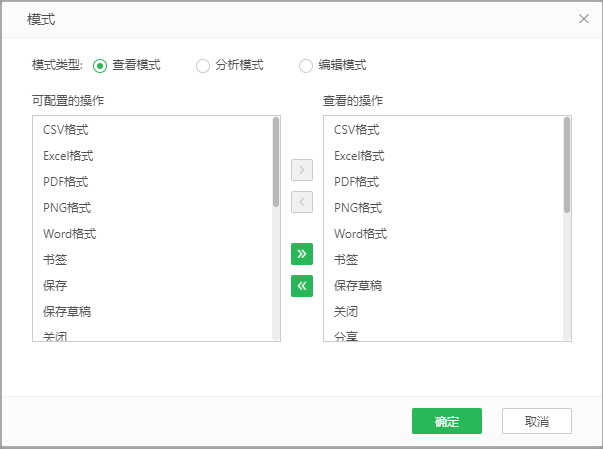Select the 编辑模式 radio button

(x=306, y=66)
